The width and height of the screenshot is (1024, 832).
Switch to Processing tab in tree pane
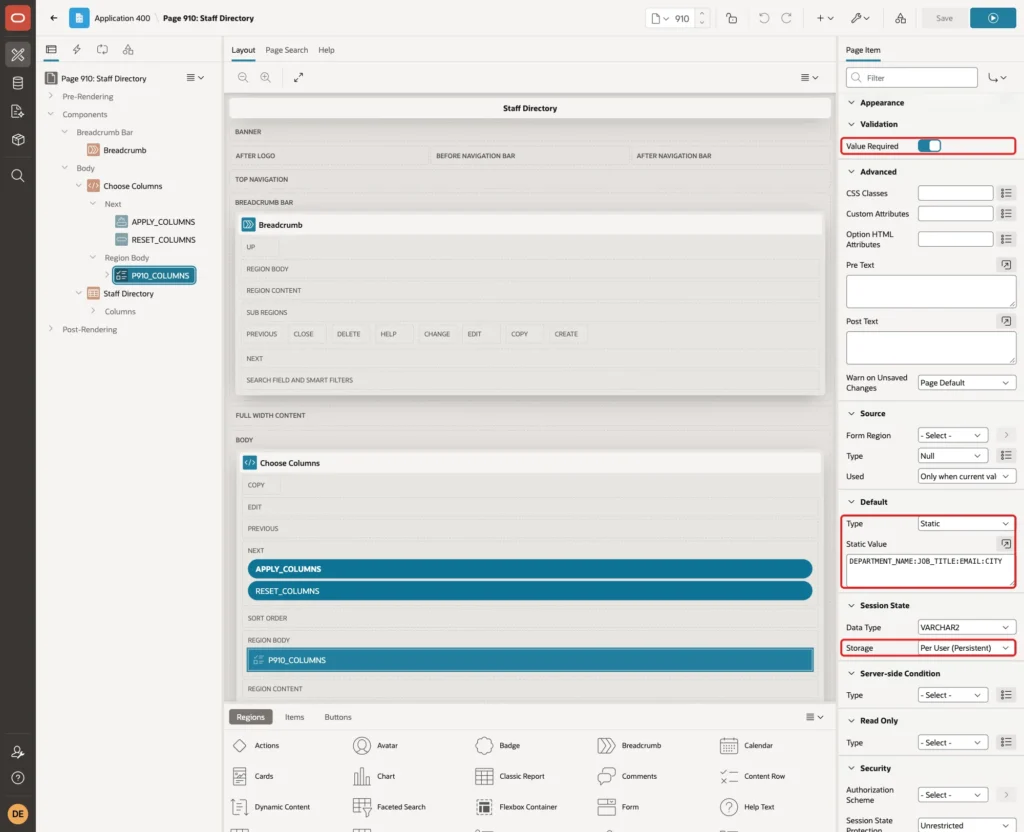(103, 50)
